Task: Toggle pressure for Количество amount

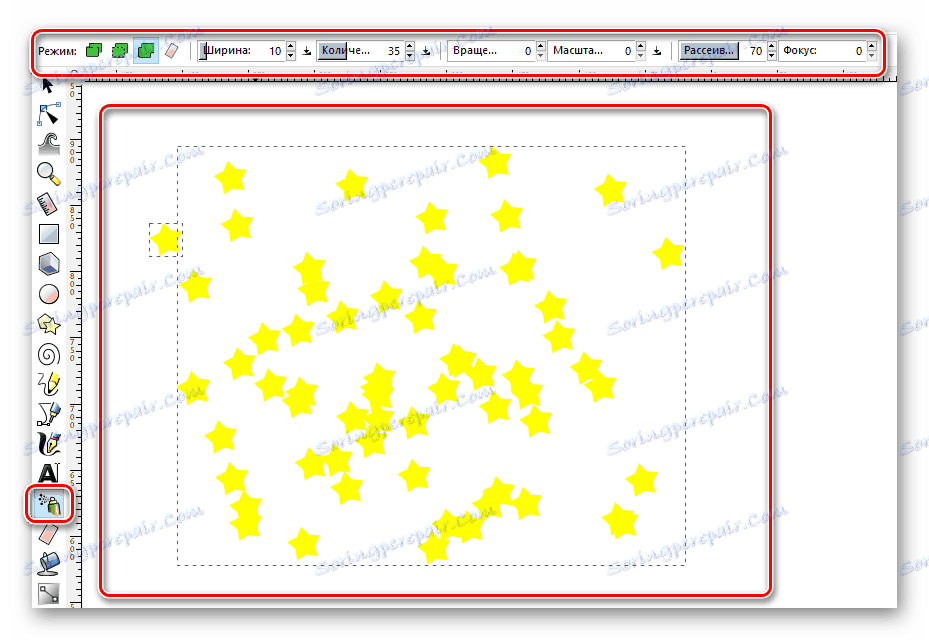Action: pos(426,51)
